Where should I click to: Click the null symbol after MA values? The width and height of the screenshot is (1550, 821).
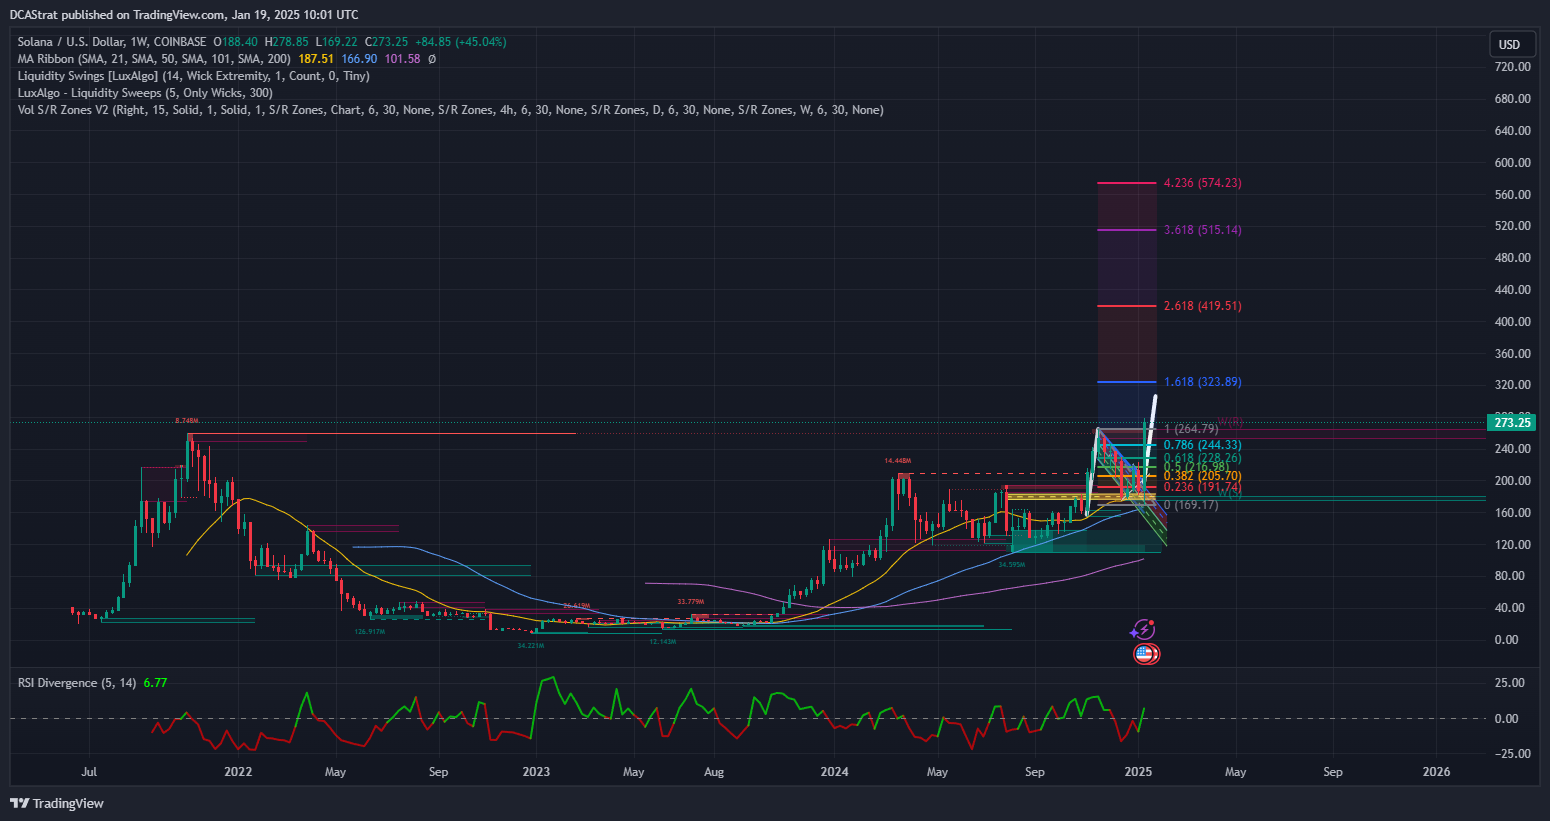[x=431, y=59]
